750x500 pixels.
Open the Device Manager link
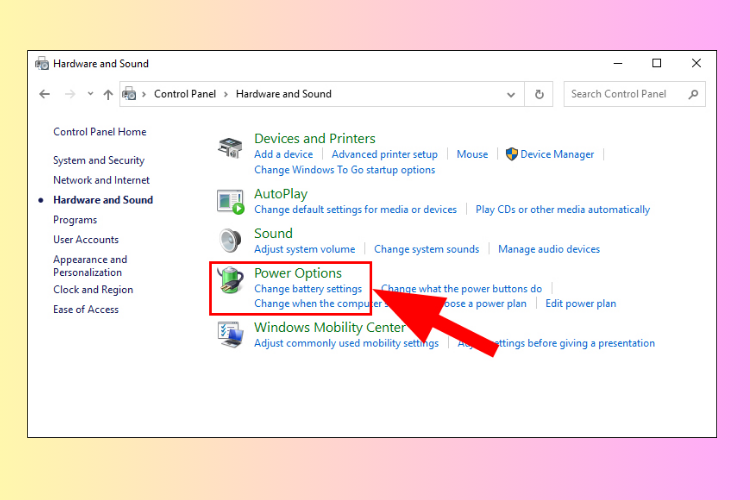557,155
